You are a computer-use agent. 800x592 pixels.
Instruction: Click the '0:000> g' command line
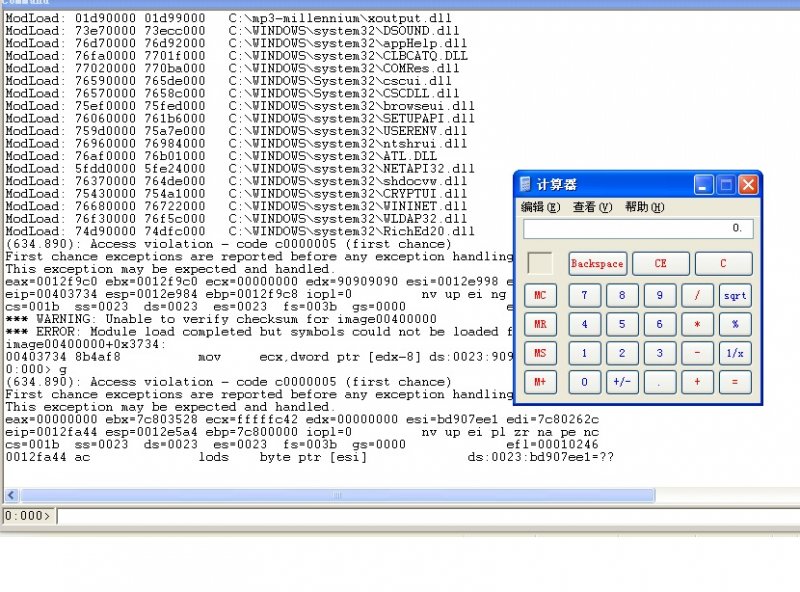point(36,369)
